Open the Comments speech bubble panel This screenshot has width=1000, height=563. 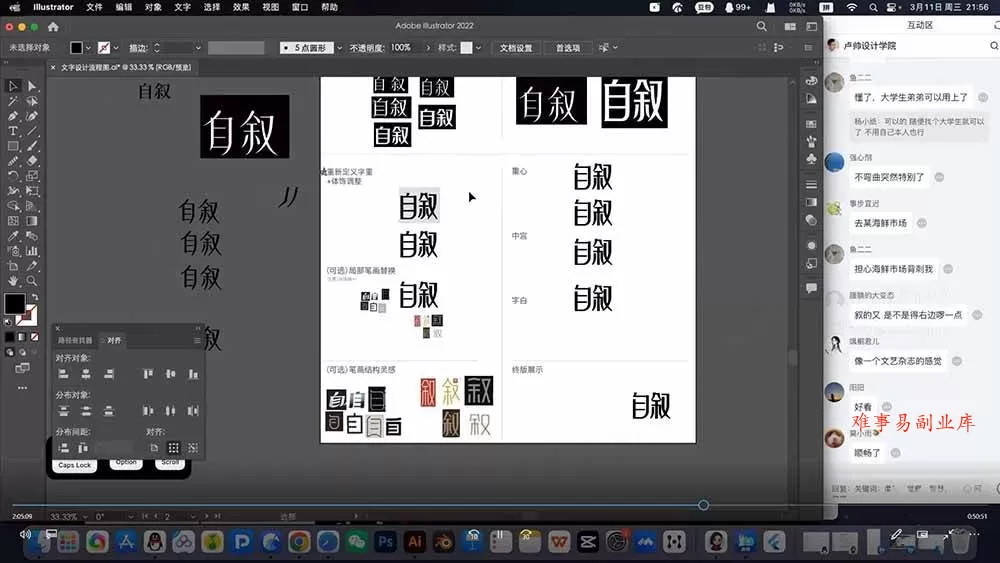(811, 288)
